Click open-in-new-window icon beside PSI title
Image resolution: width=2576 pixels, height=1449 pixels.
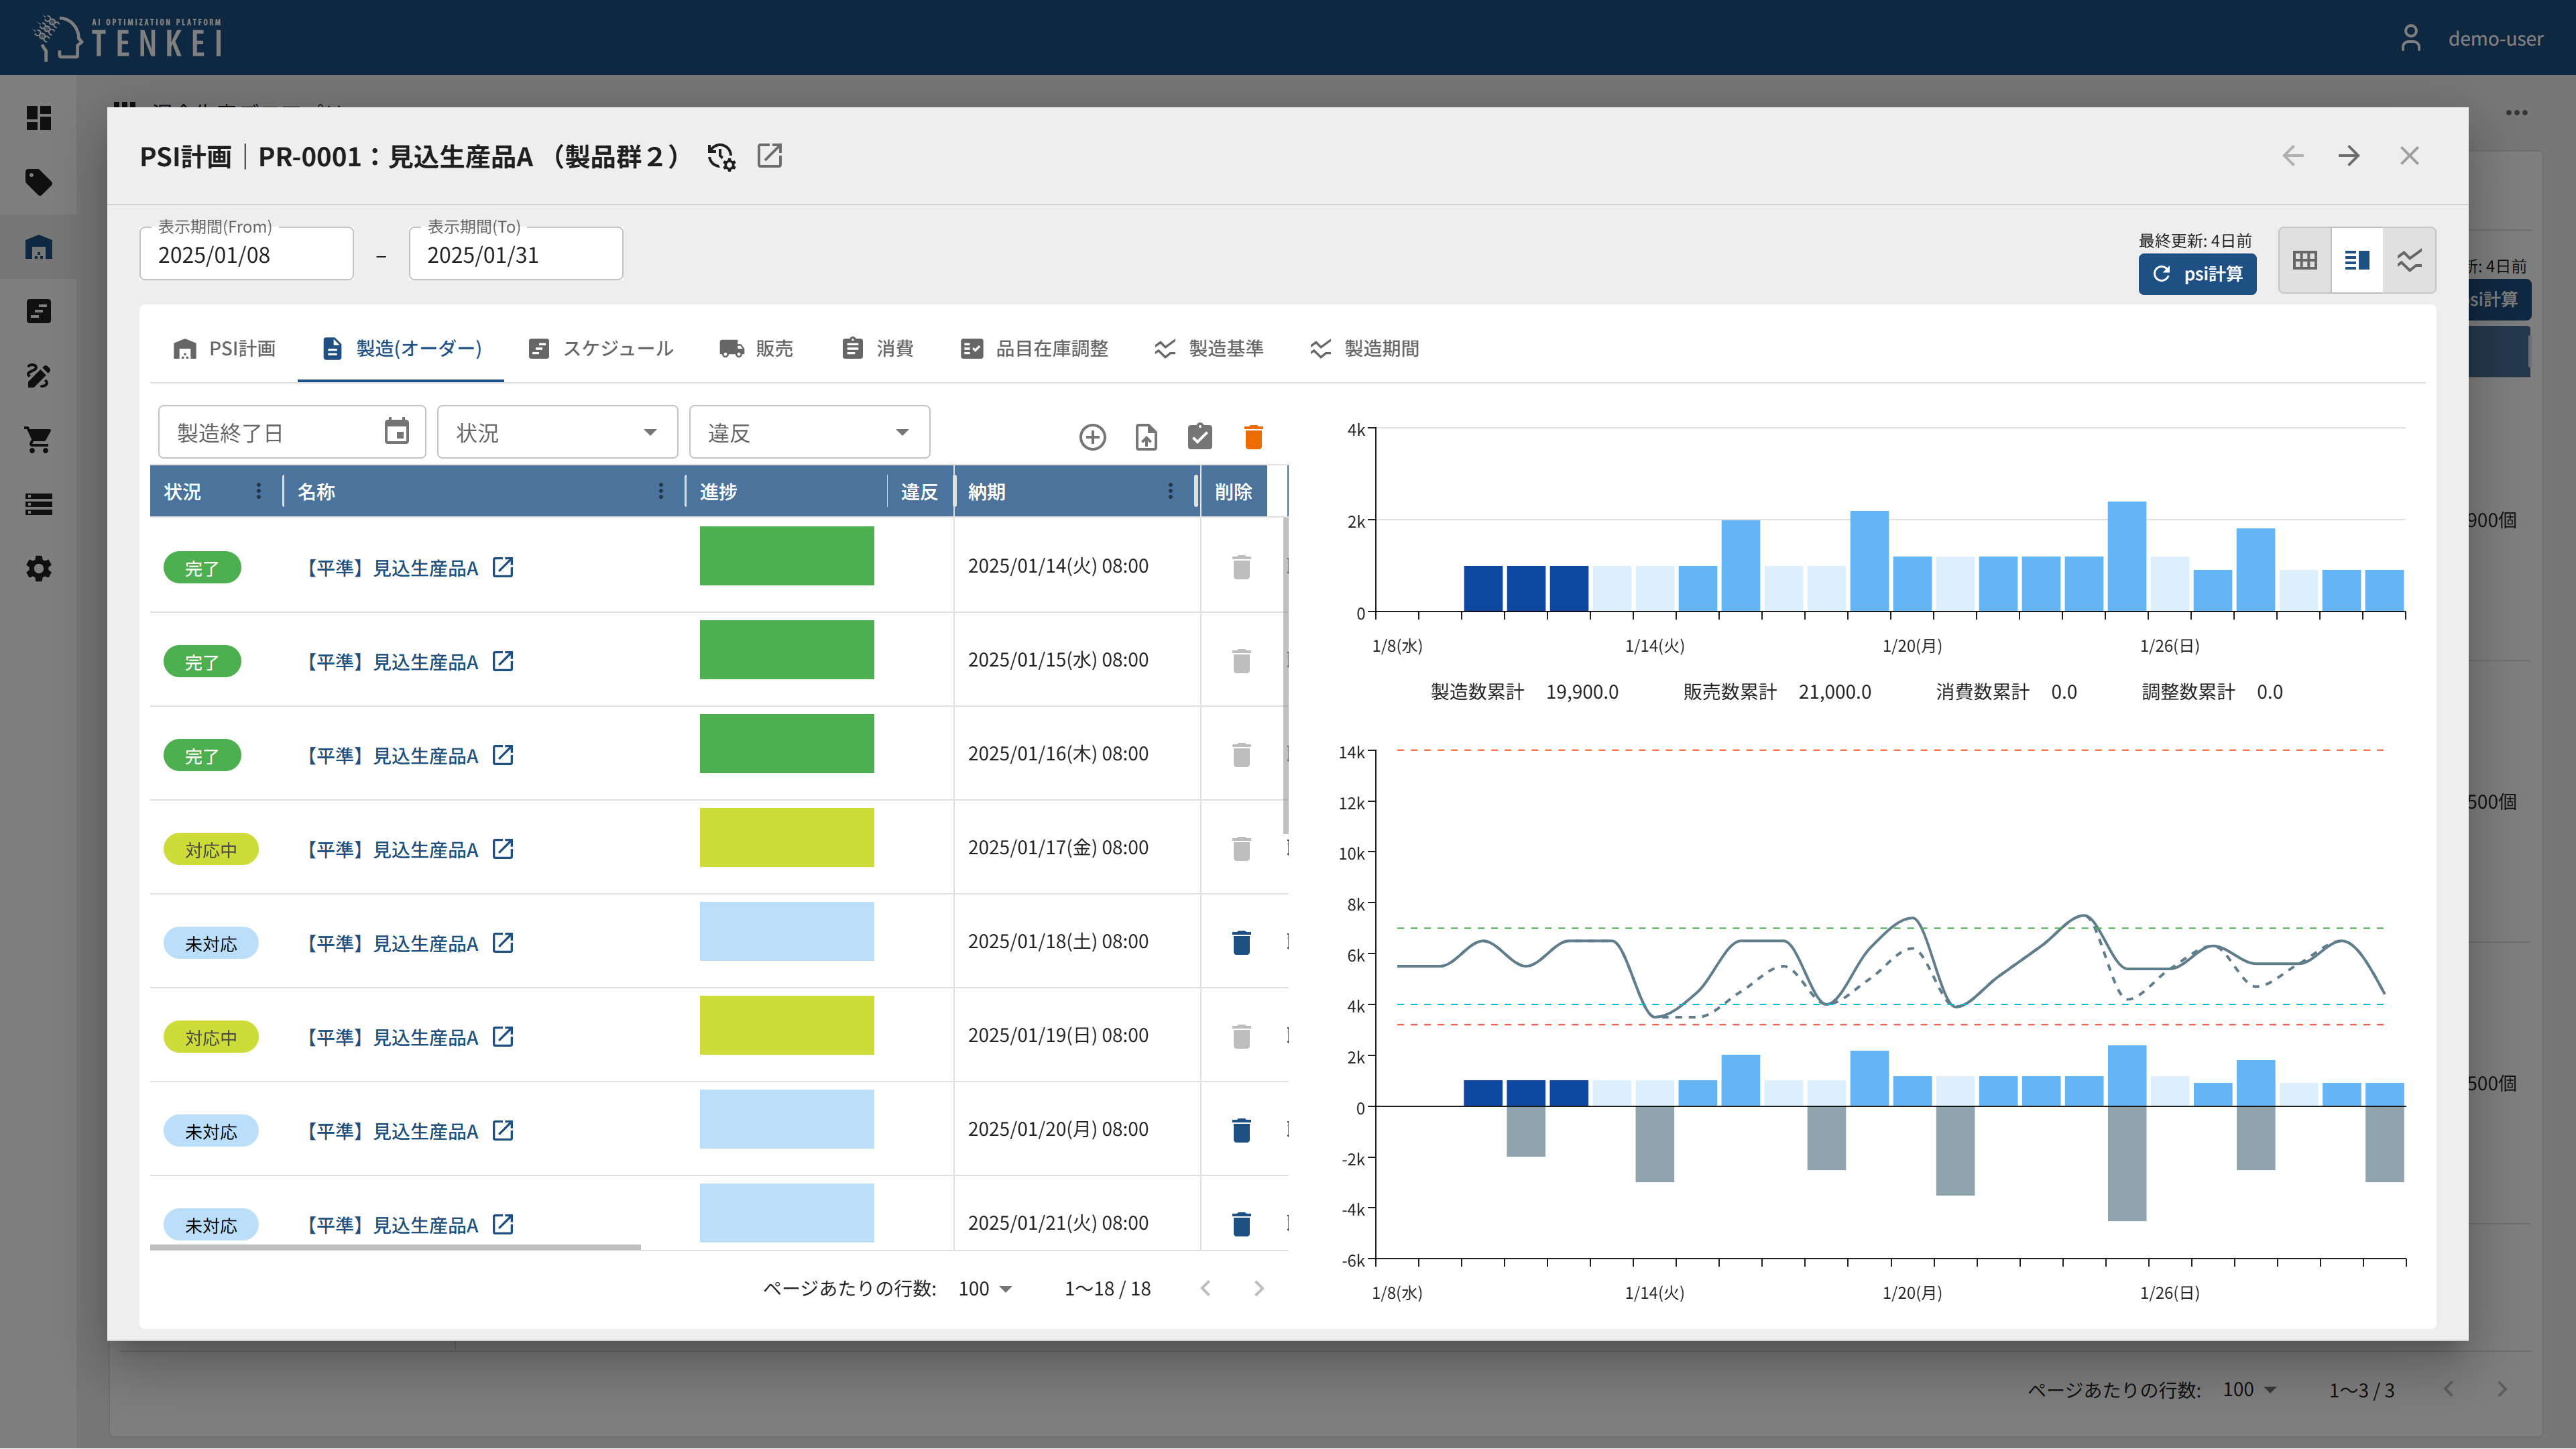[769, 156]
